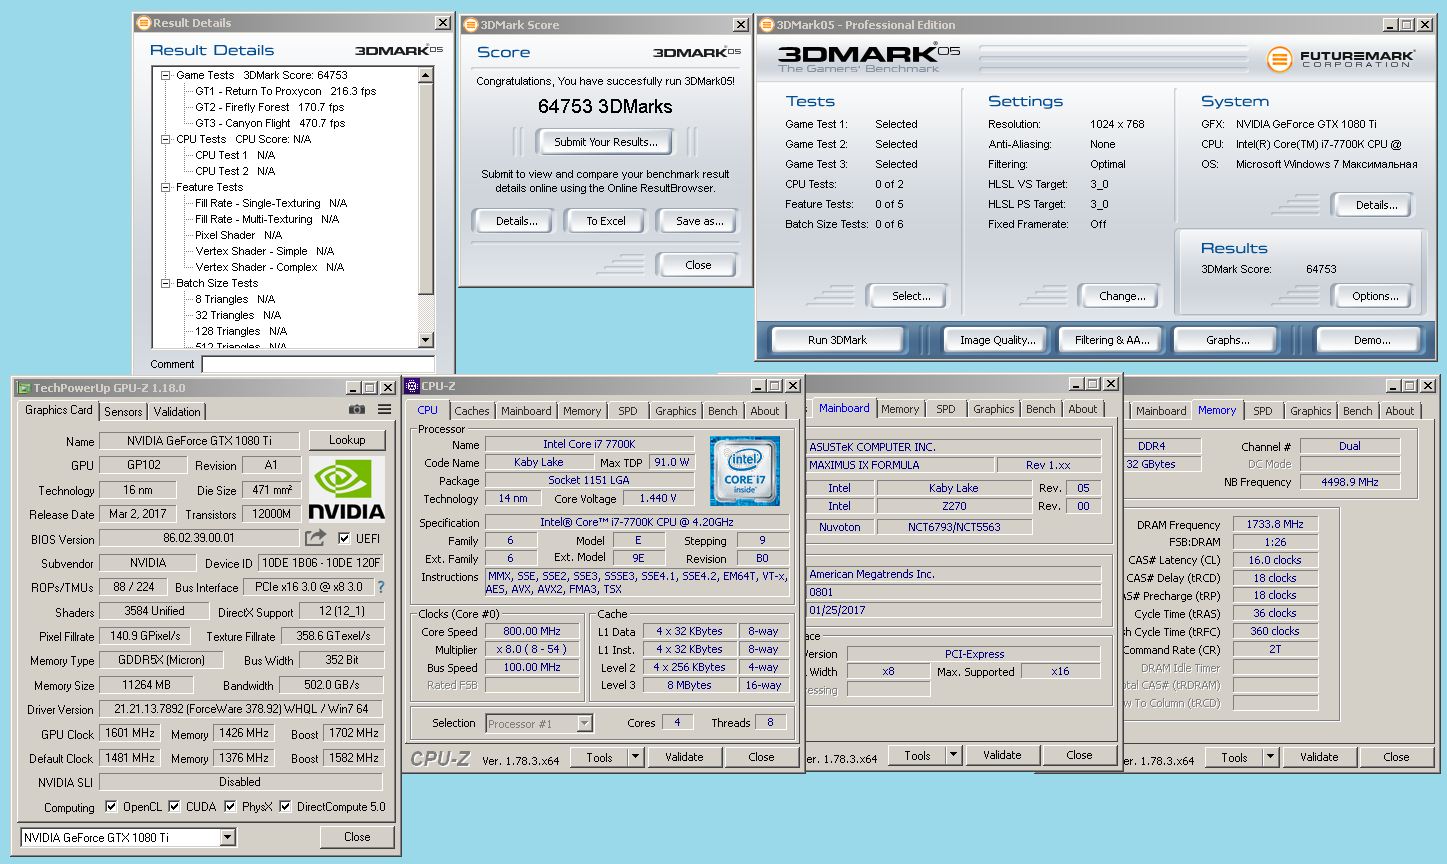
Task: Click the BIOS version share/export icon
Action: coord(316,538)
